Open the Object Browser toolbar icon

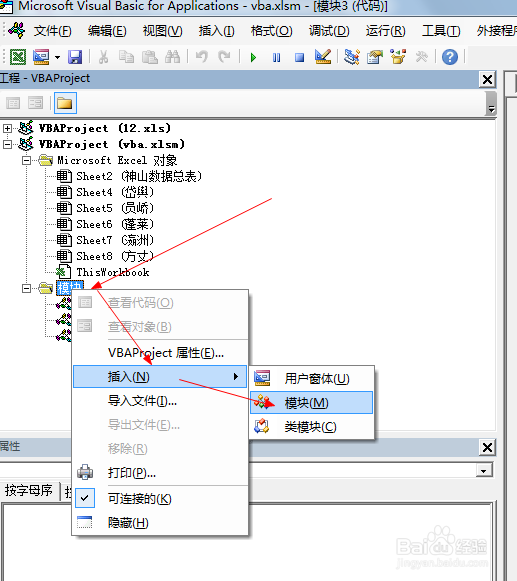(398, 57)
